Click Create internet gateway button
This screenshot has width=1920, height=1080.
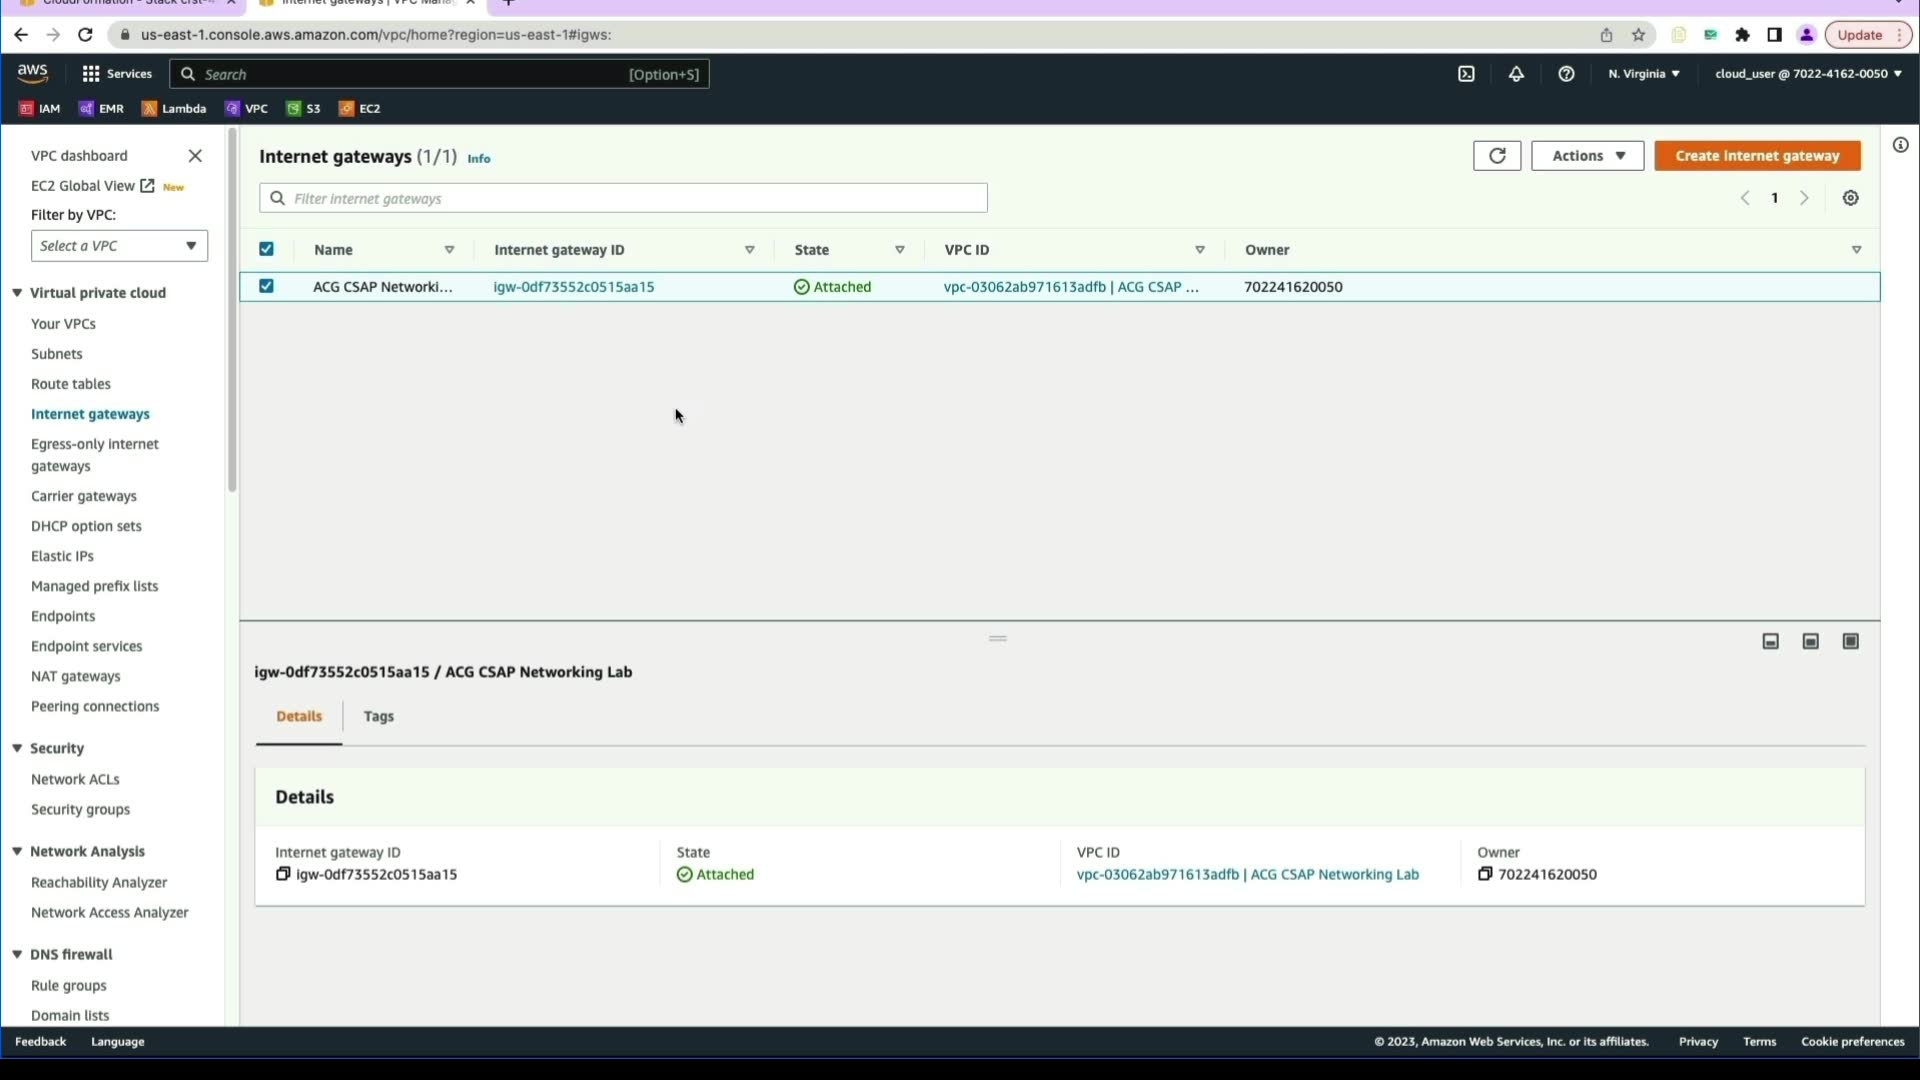point(1757,156)
